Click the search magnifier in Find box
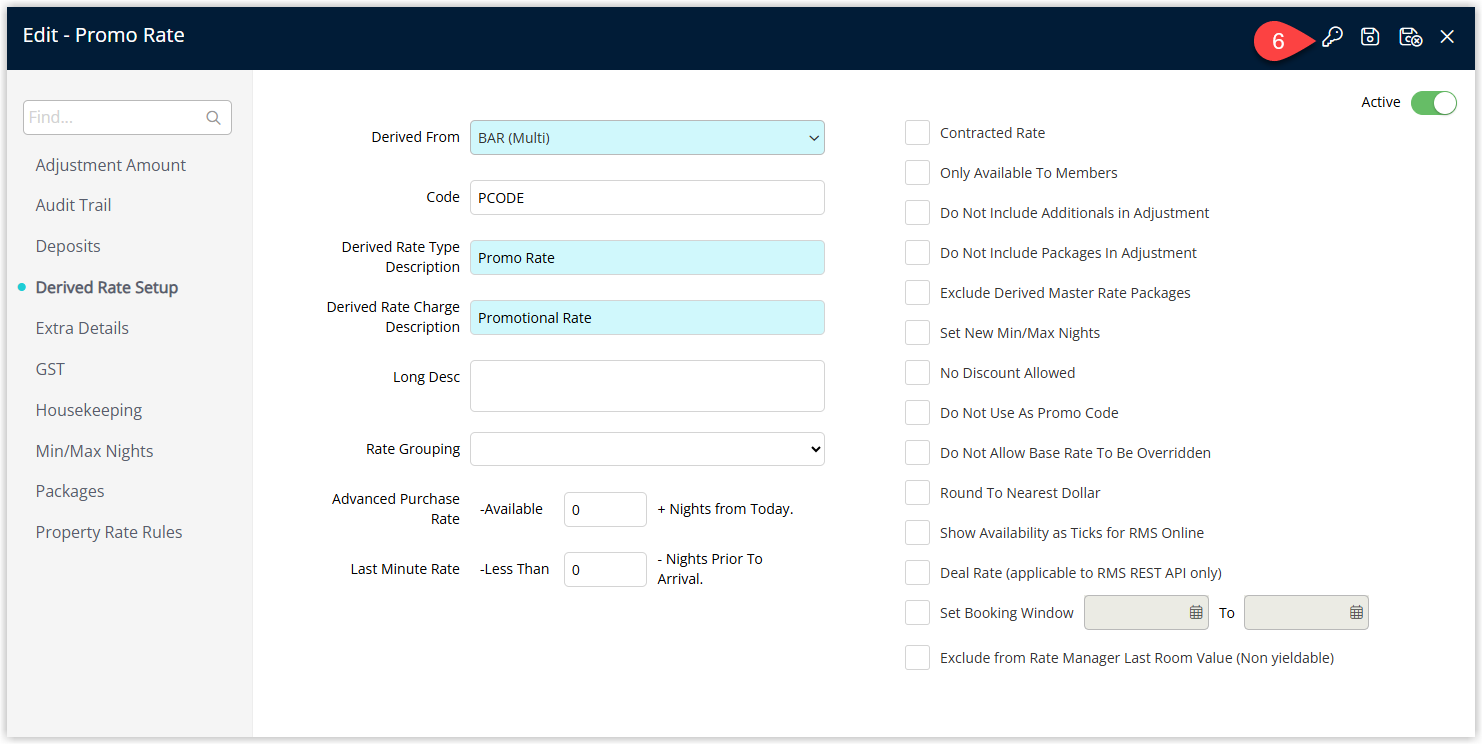Image resolution: width=1483 pixels, height=745 pixels. click(213, 118)
